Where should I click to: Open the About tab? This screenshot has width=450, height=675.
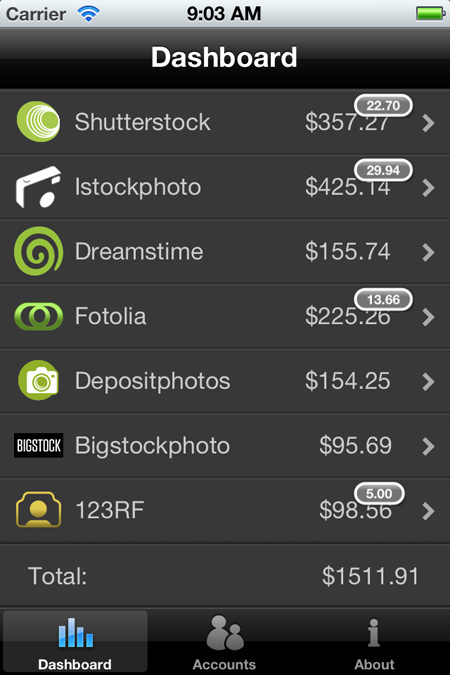tap(374, 642)
